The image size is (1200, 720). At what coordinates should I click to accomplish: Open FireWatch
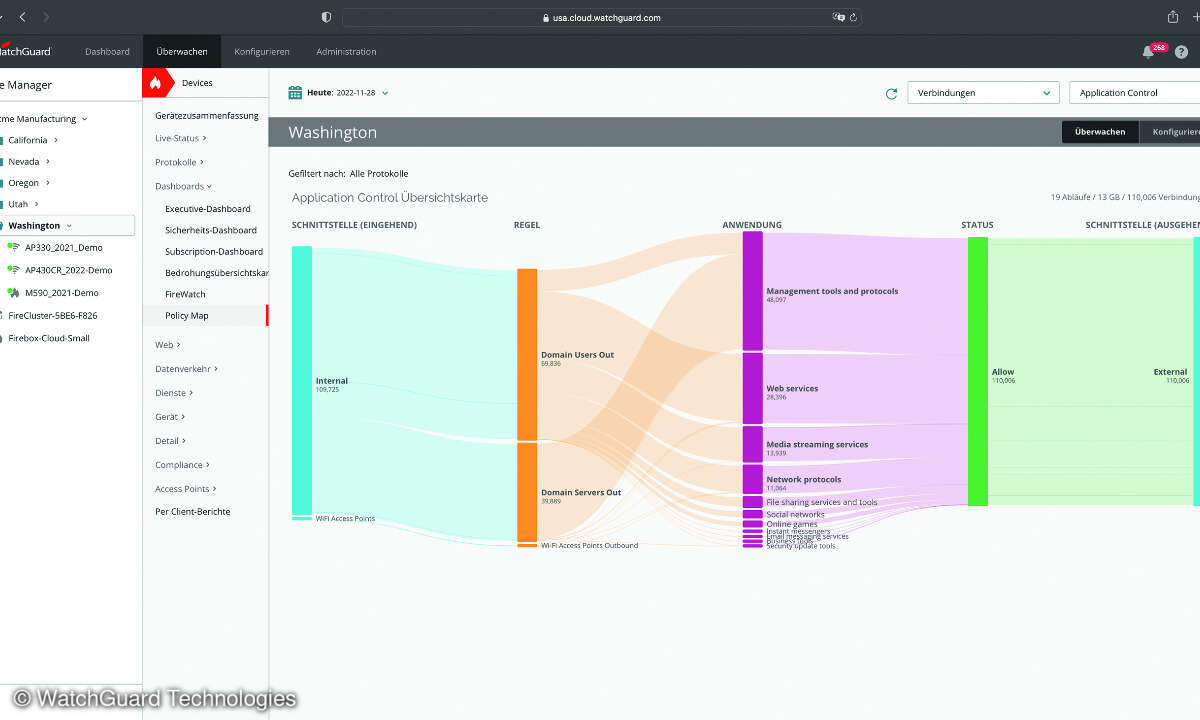coord(185,294)
